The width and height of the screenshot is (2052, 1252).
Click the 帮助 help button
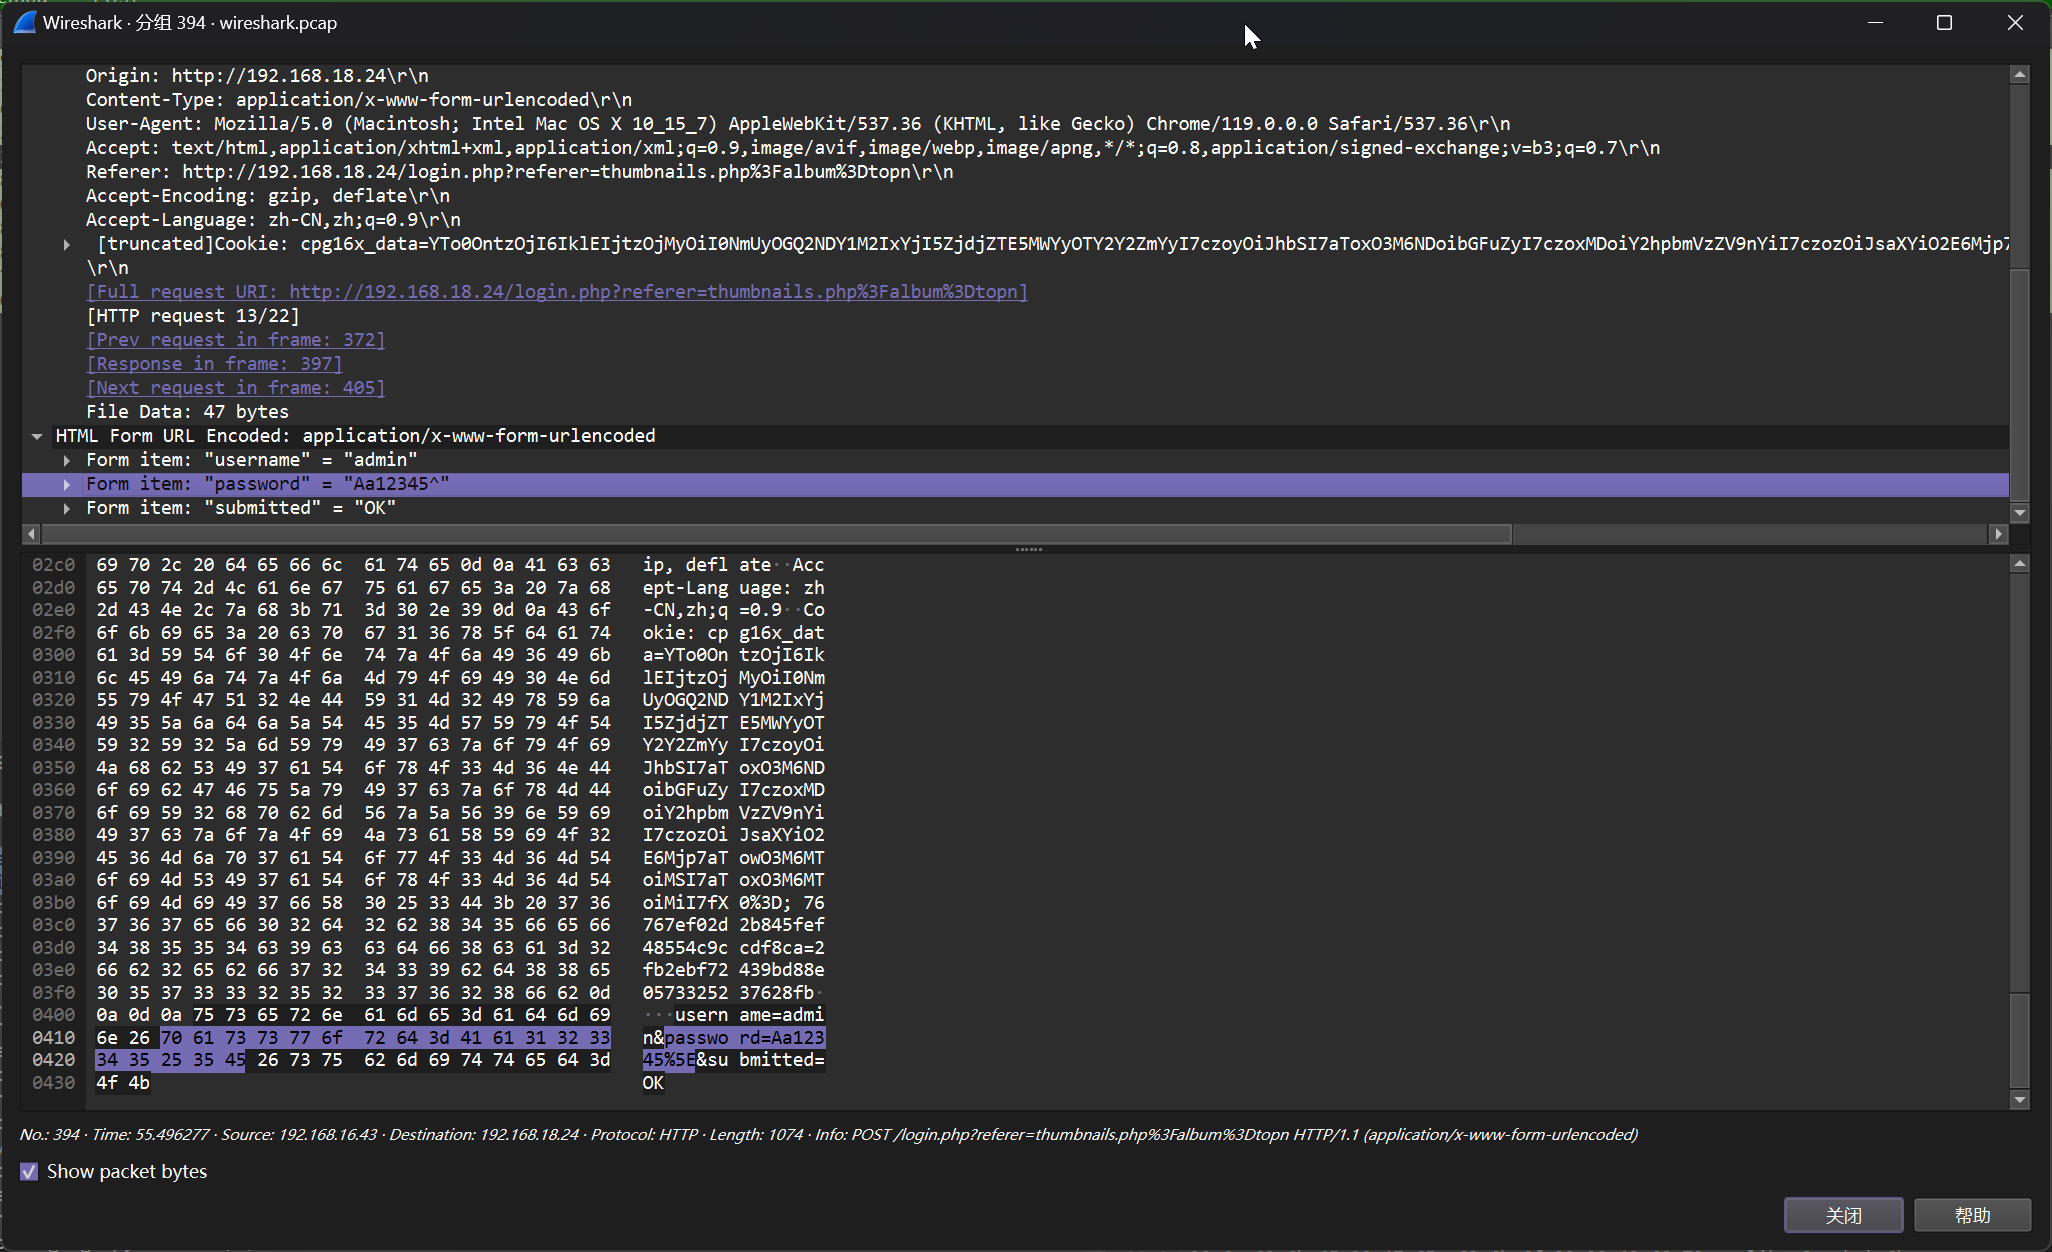point(1972,1215)
